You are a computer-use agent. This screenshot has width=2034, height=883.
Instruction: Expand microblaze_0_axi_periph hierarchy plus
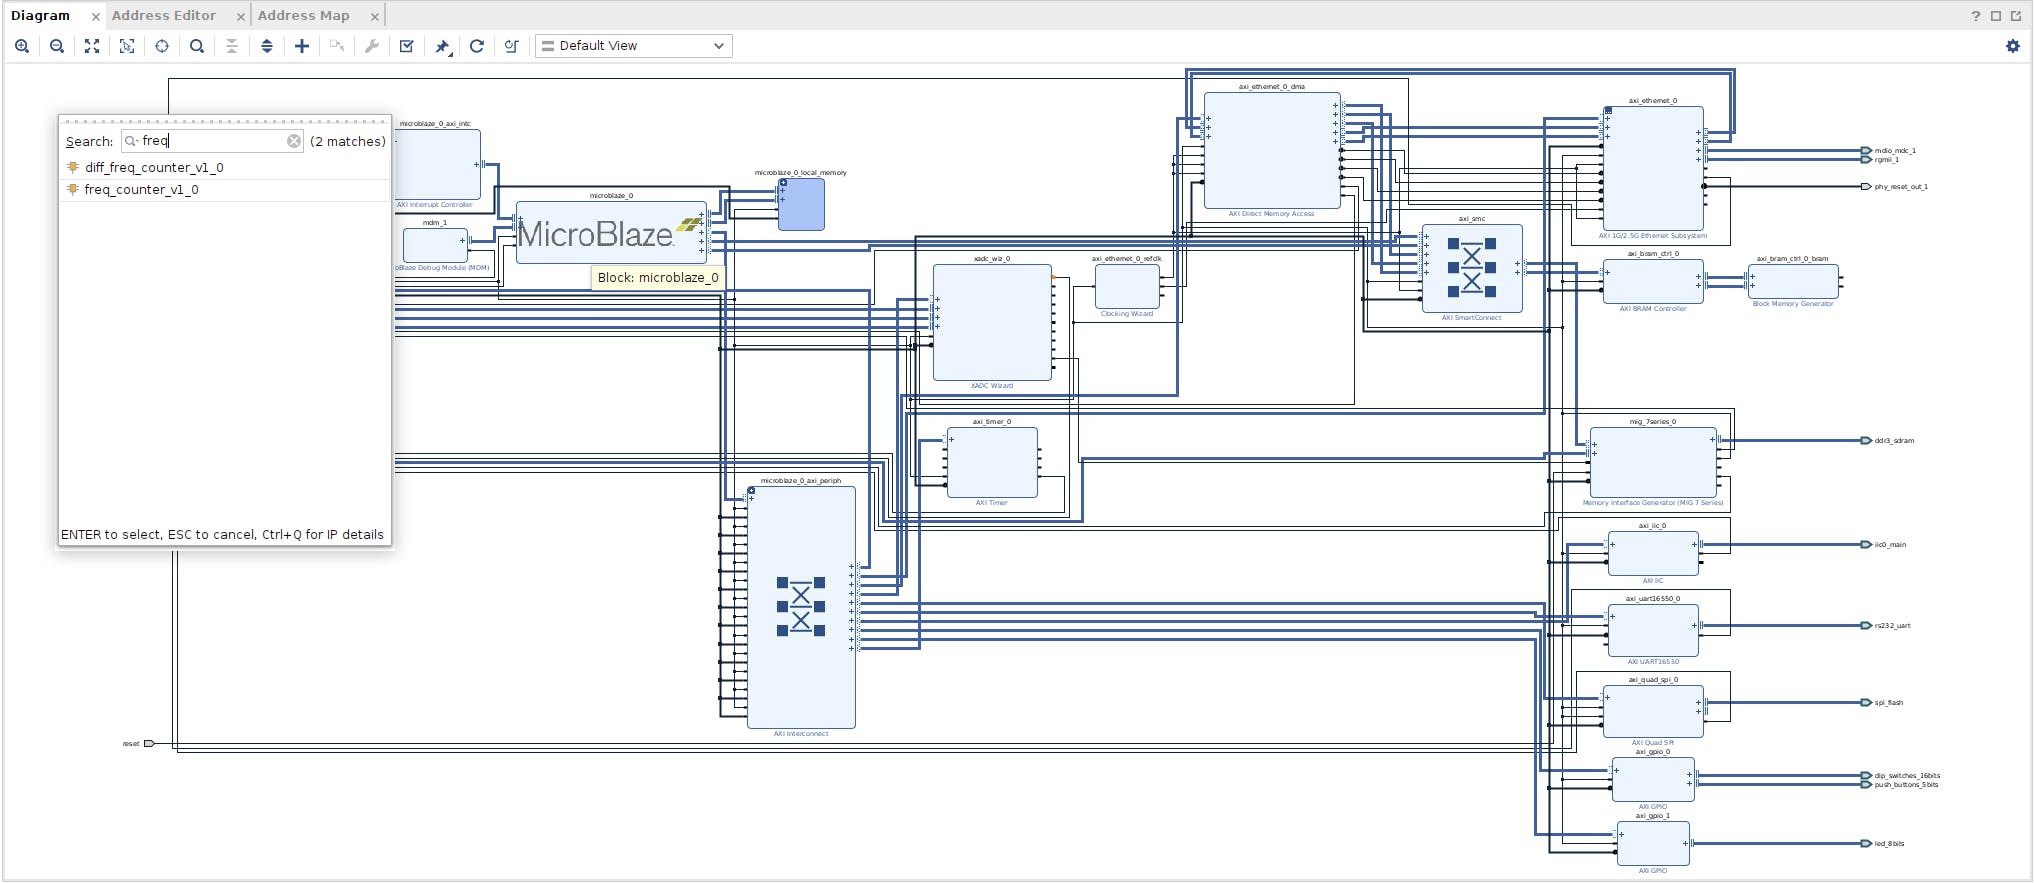pos(752,491)
